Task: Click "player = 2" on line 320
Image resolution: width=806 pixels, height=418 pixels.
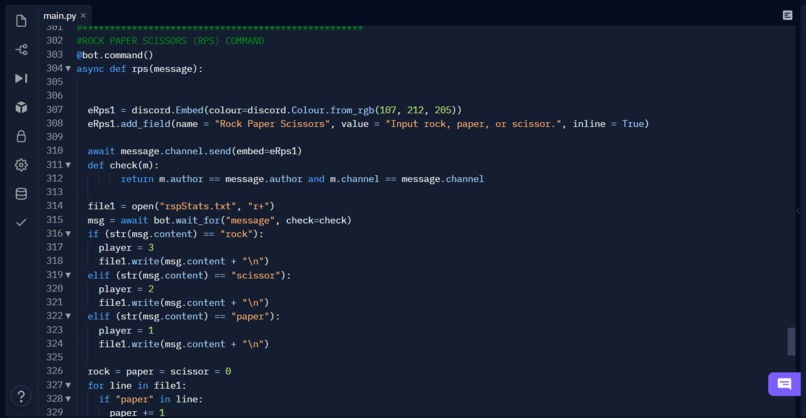Action: (x=126, y=289)
